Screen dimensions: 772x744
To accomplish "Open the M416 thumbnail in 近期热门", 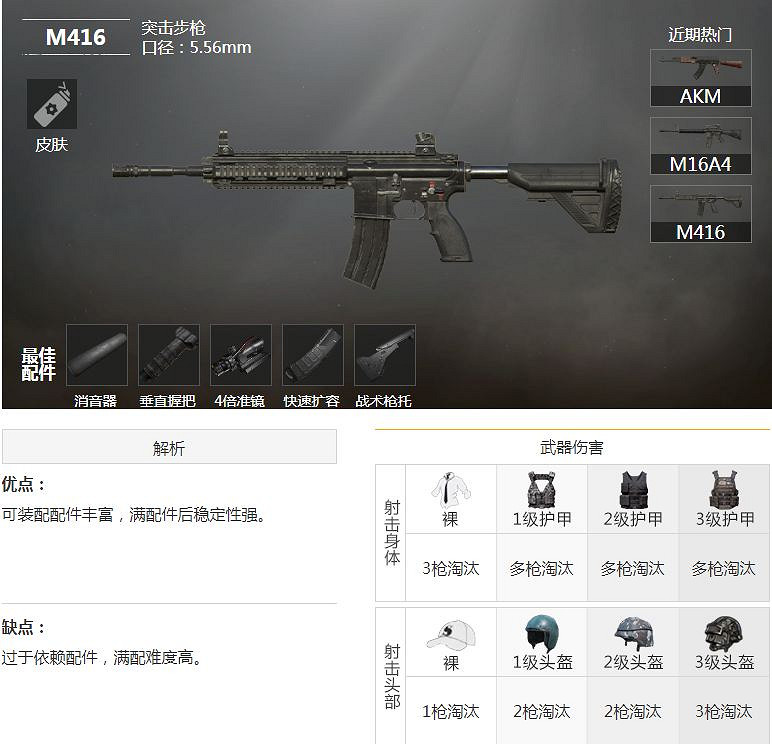I will coord(701,214).
